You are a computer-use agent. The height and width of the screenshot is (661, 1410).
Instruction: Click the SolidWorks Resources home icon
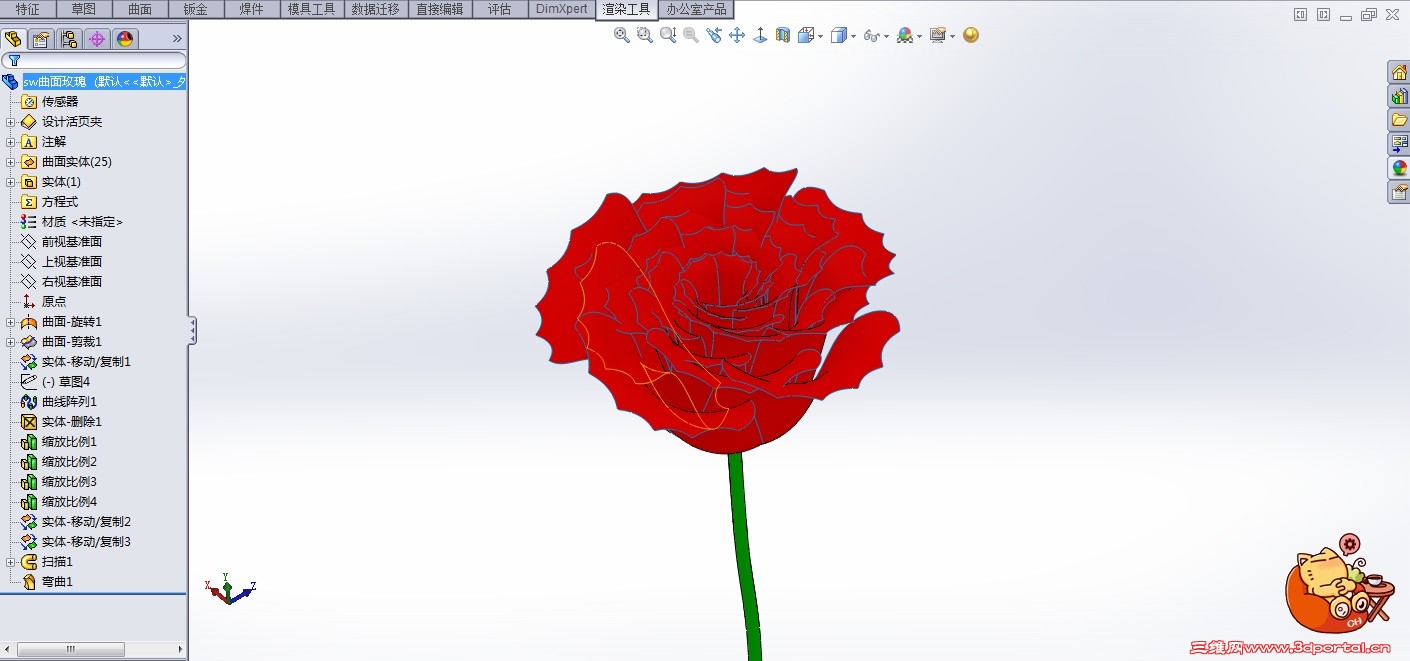[x=1399, y=72]
